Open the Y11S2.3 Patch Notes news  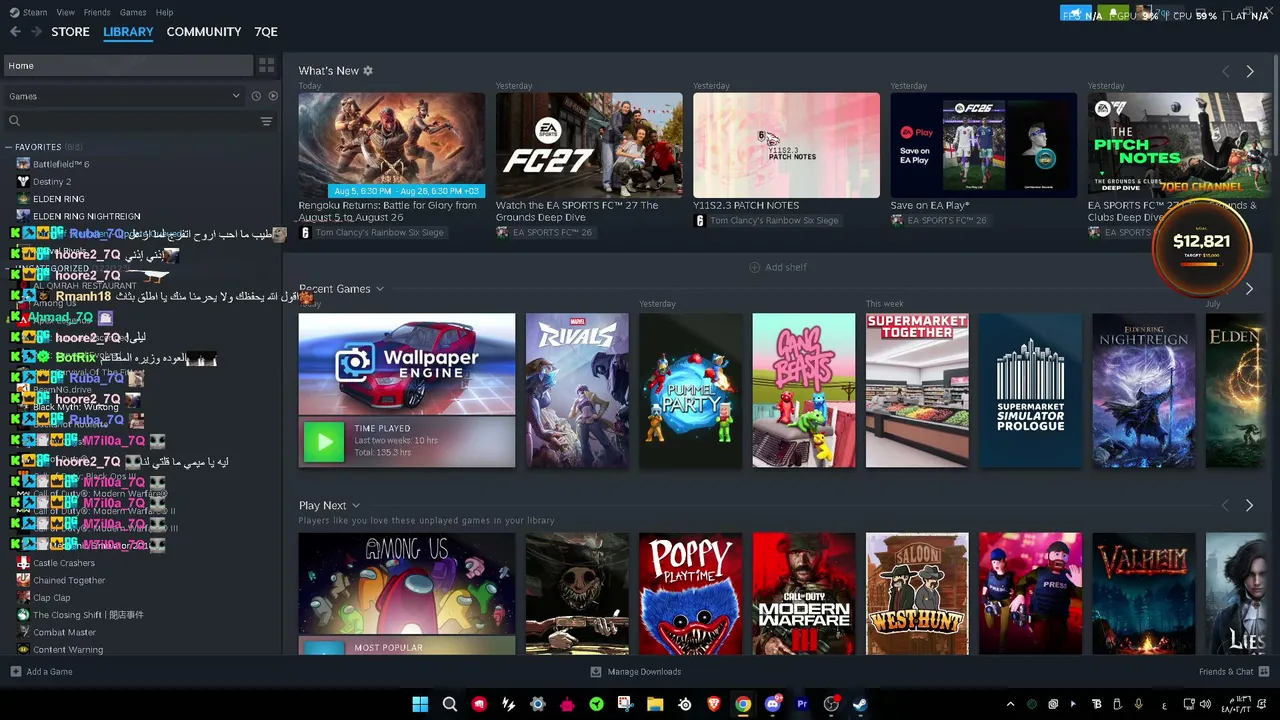(x=786, y=145)
